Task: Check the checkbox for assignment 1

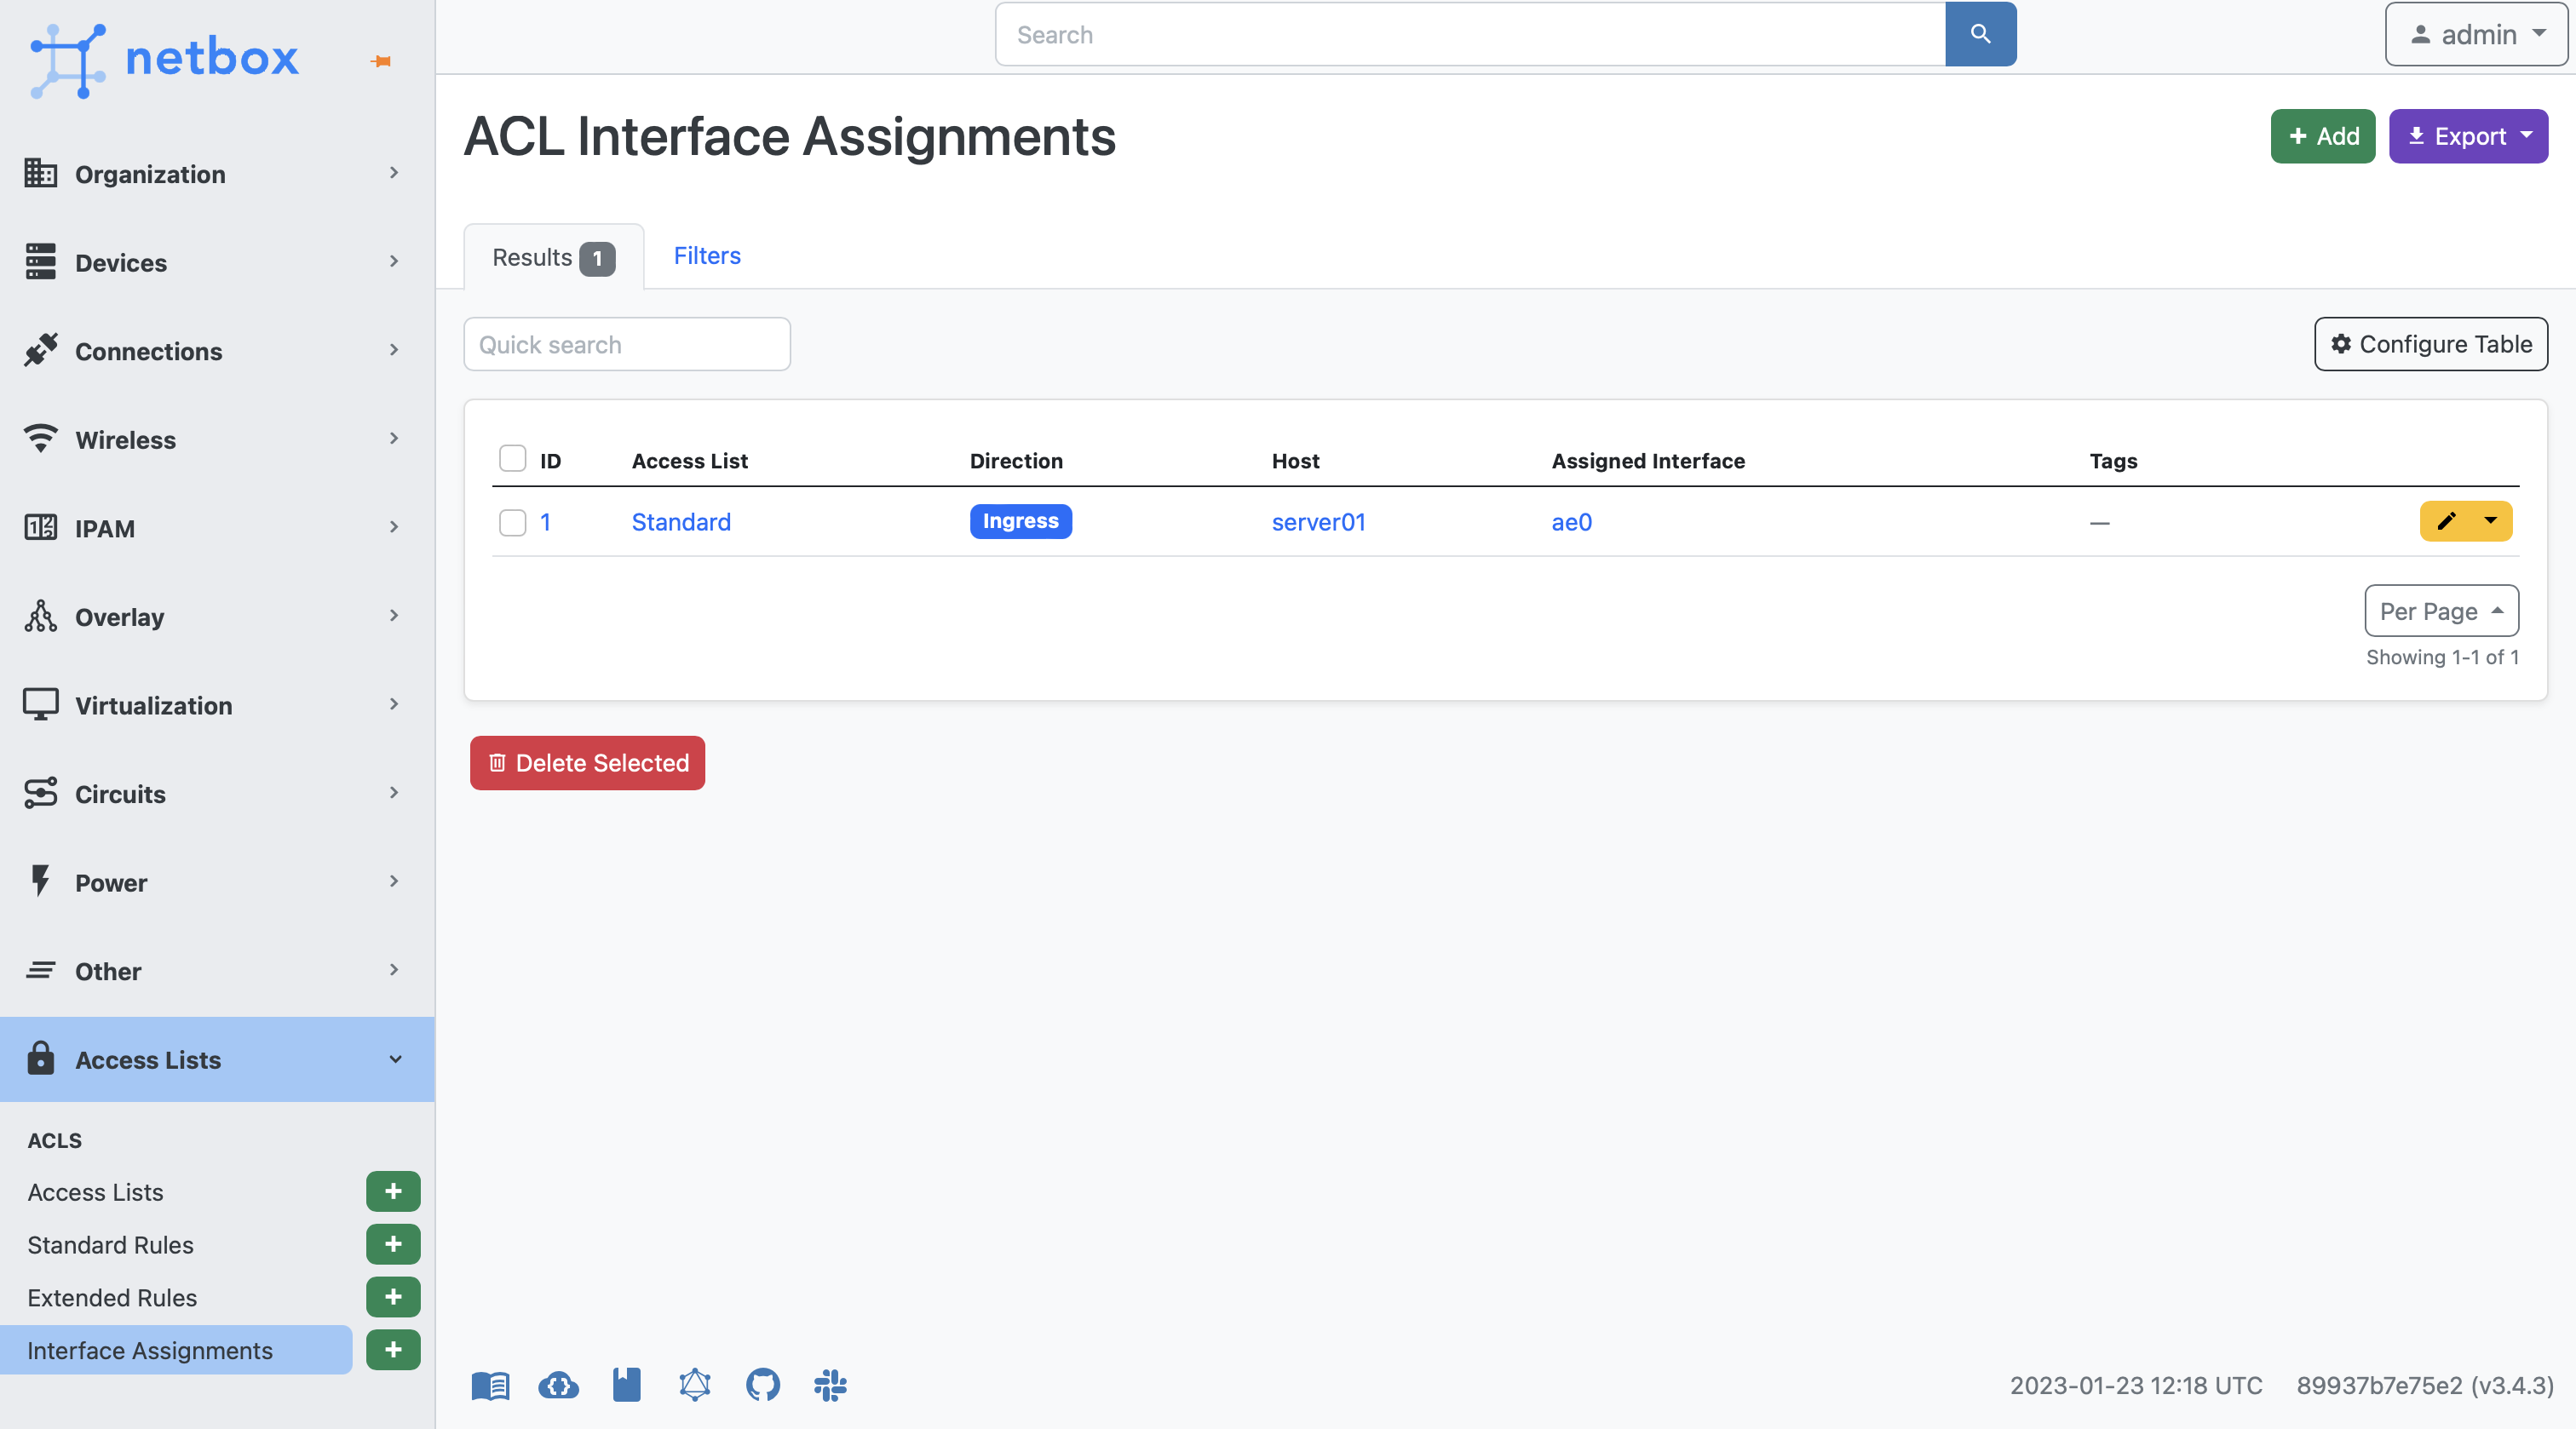Action: pos(512,522)
